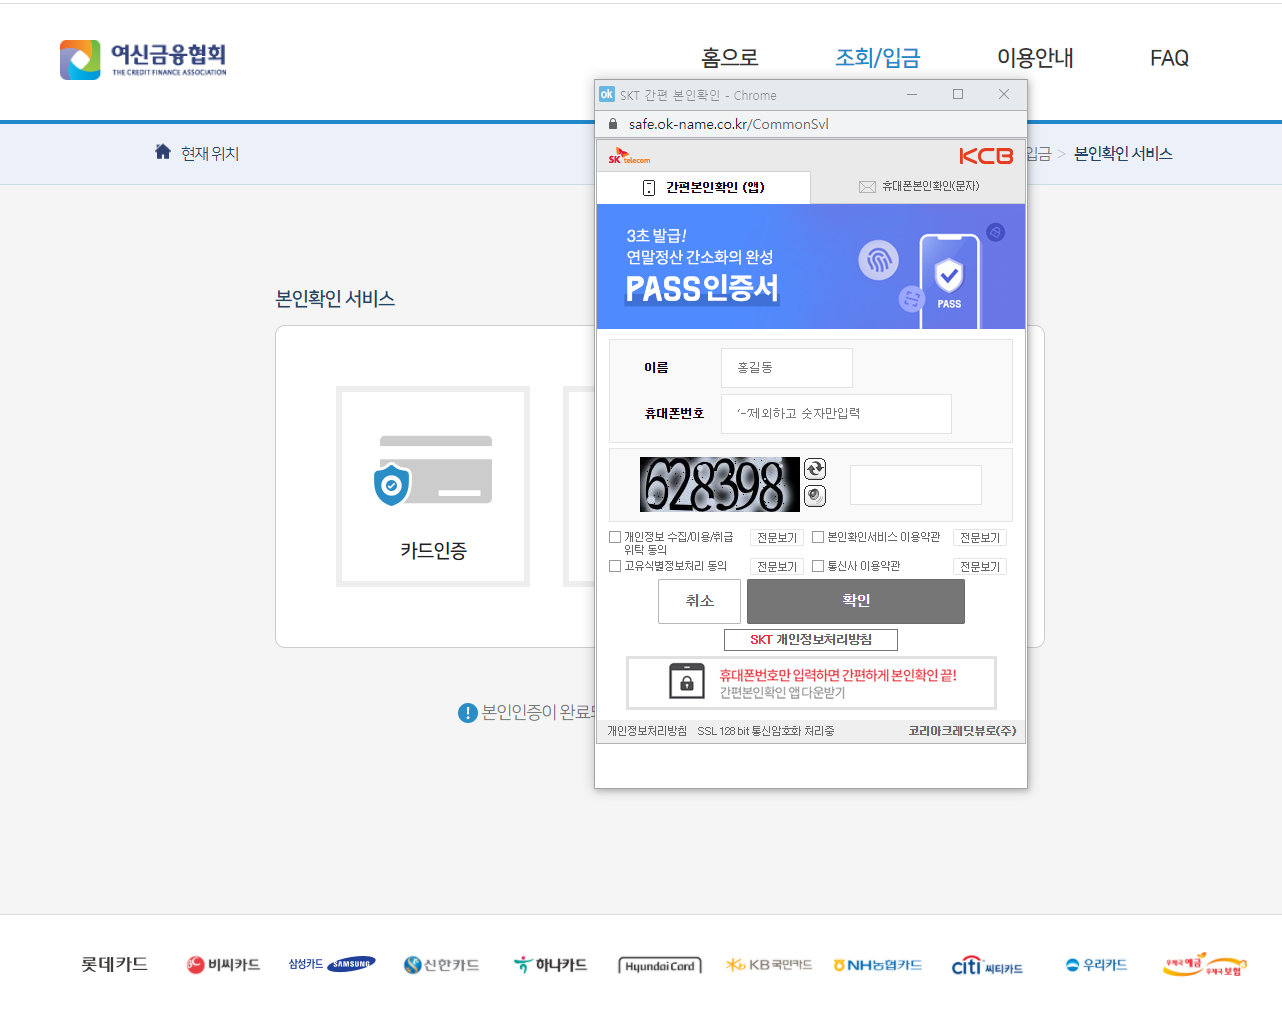1282x1013 pixels.
Task: Click the NH농협카드 logo
Action: coord(878,965)
